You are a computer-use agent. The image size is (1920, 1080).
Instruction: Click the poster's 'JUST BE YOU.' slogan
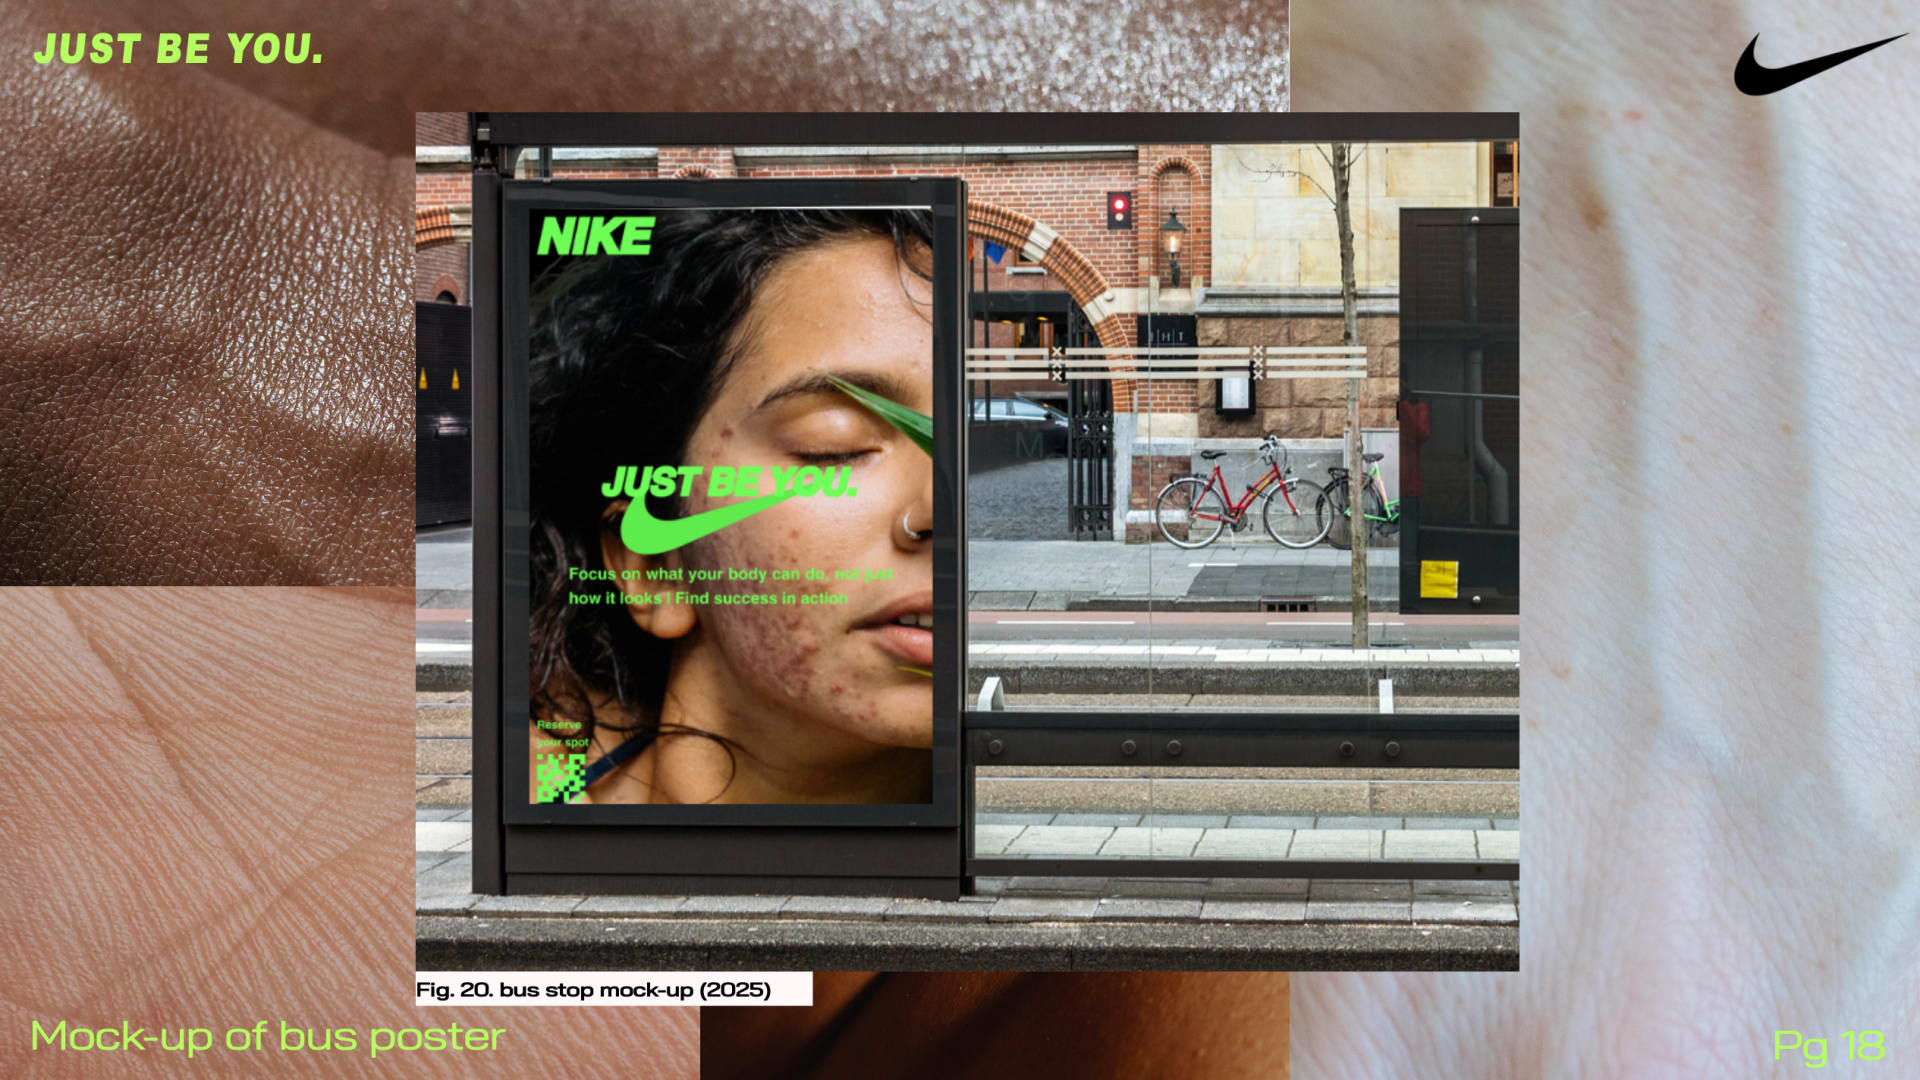point(729,482)
